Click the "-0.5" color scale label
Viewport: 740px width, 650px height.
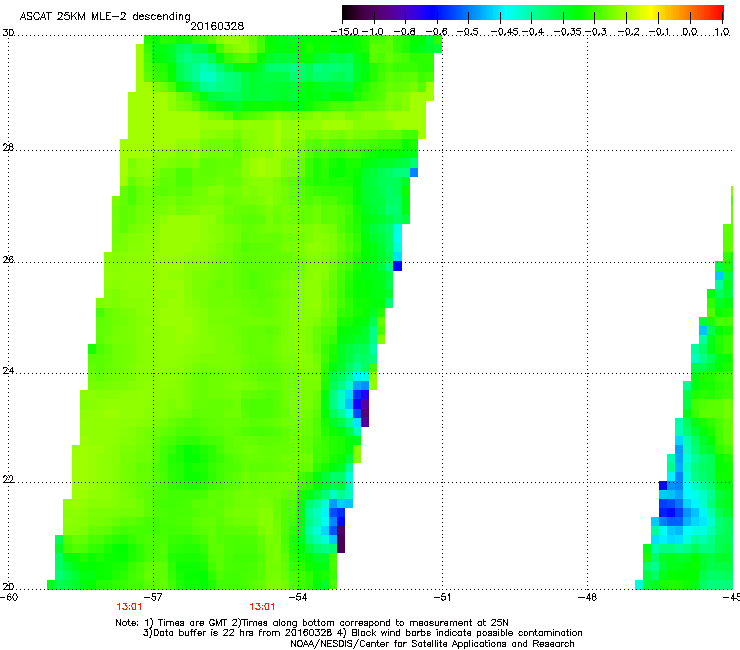pos(468,32)
